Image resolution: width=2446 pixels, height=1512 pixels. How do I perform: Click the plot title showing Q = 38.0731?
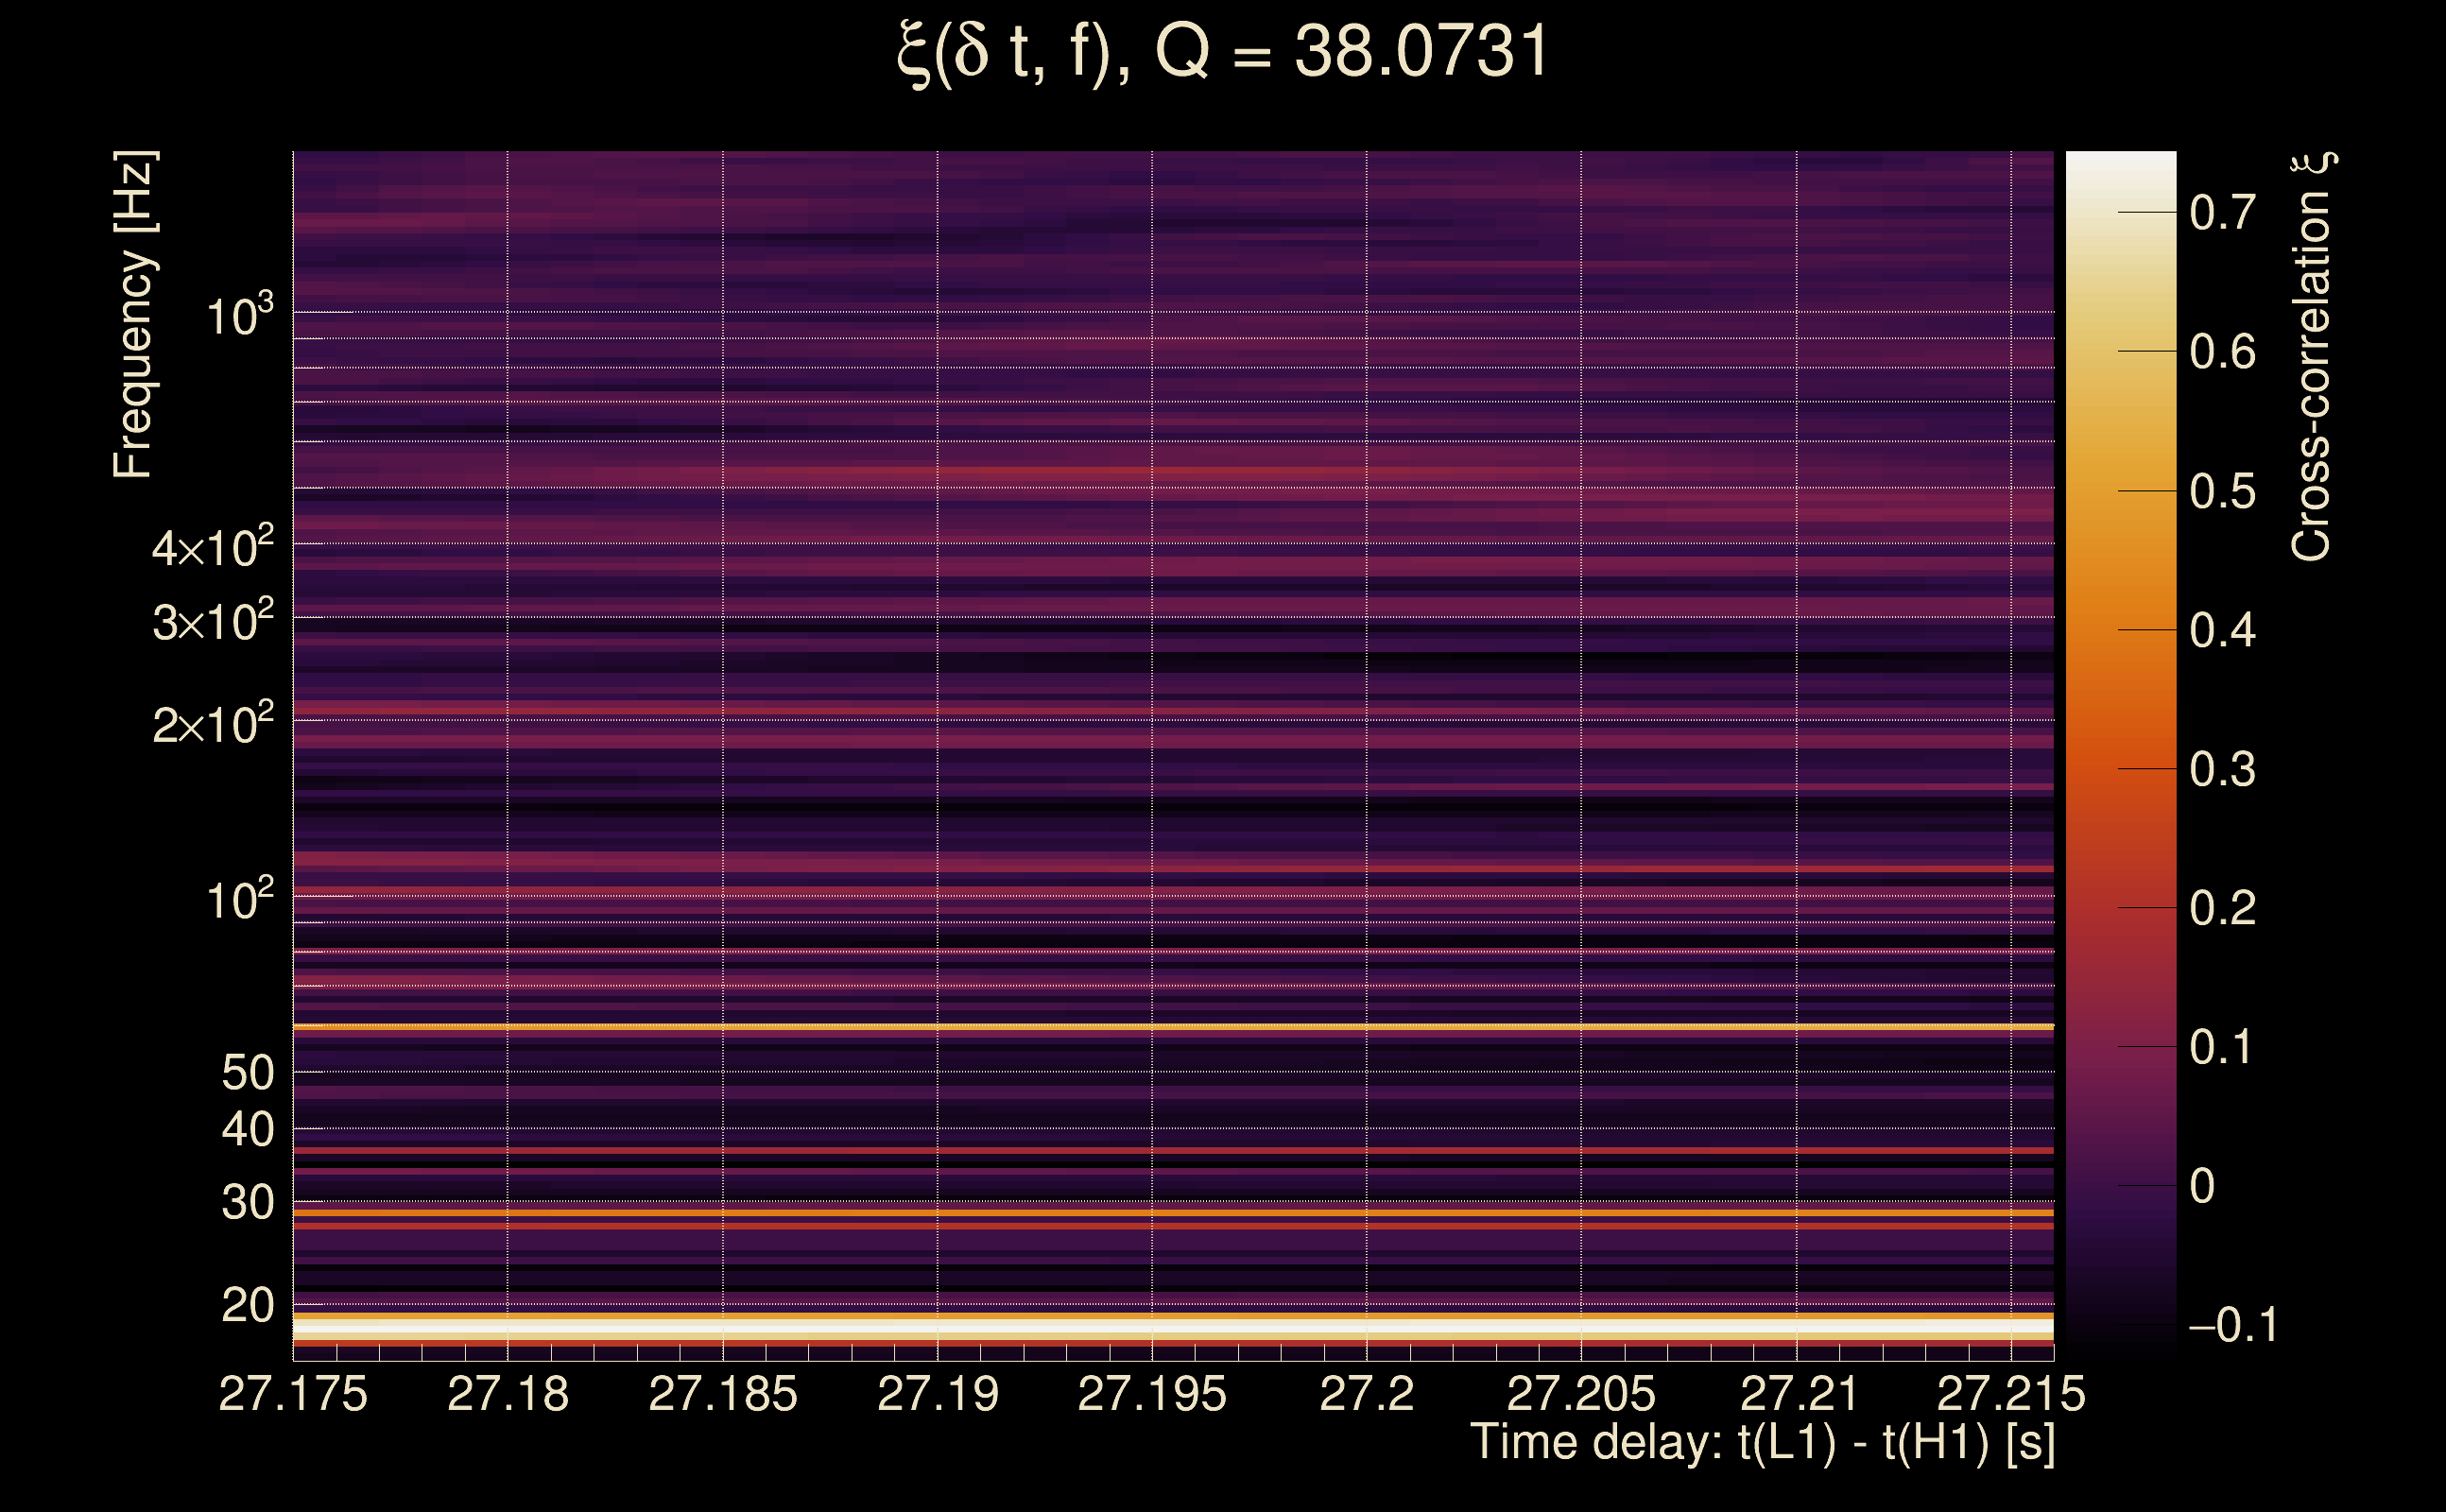point(1222,52)
